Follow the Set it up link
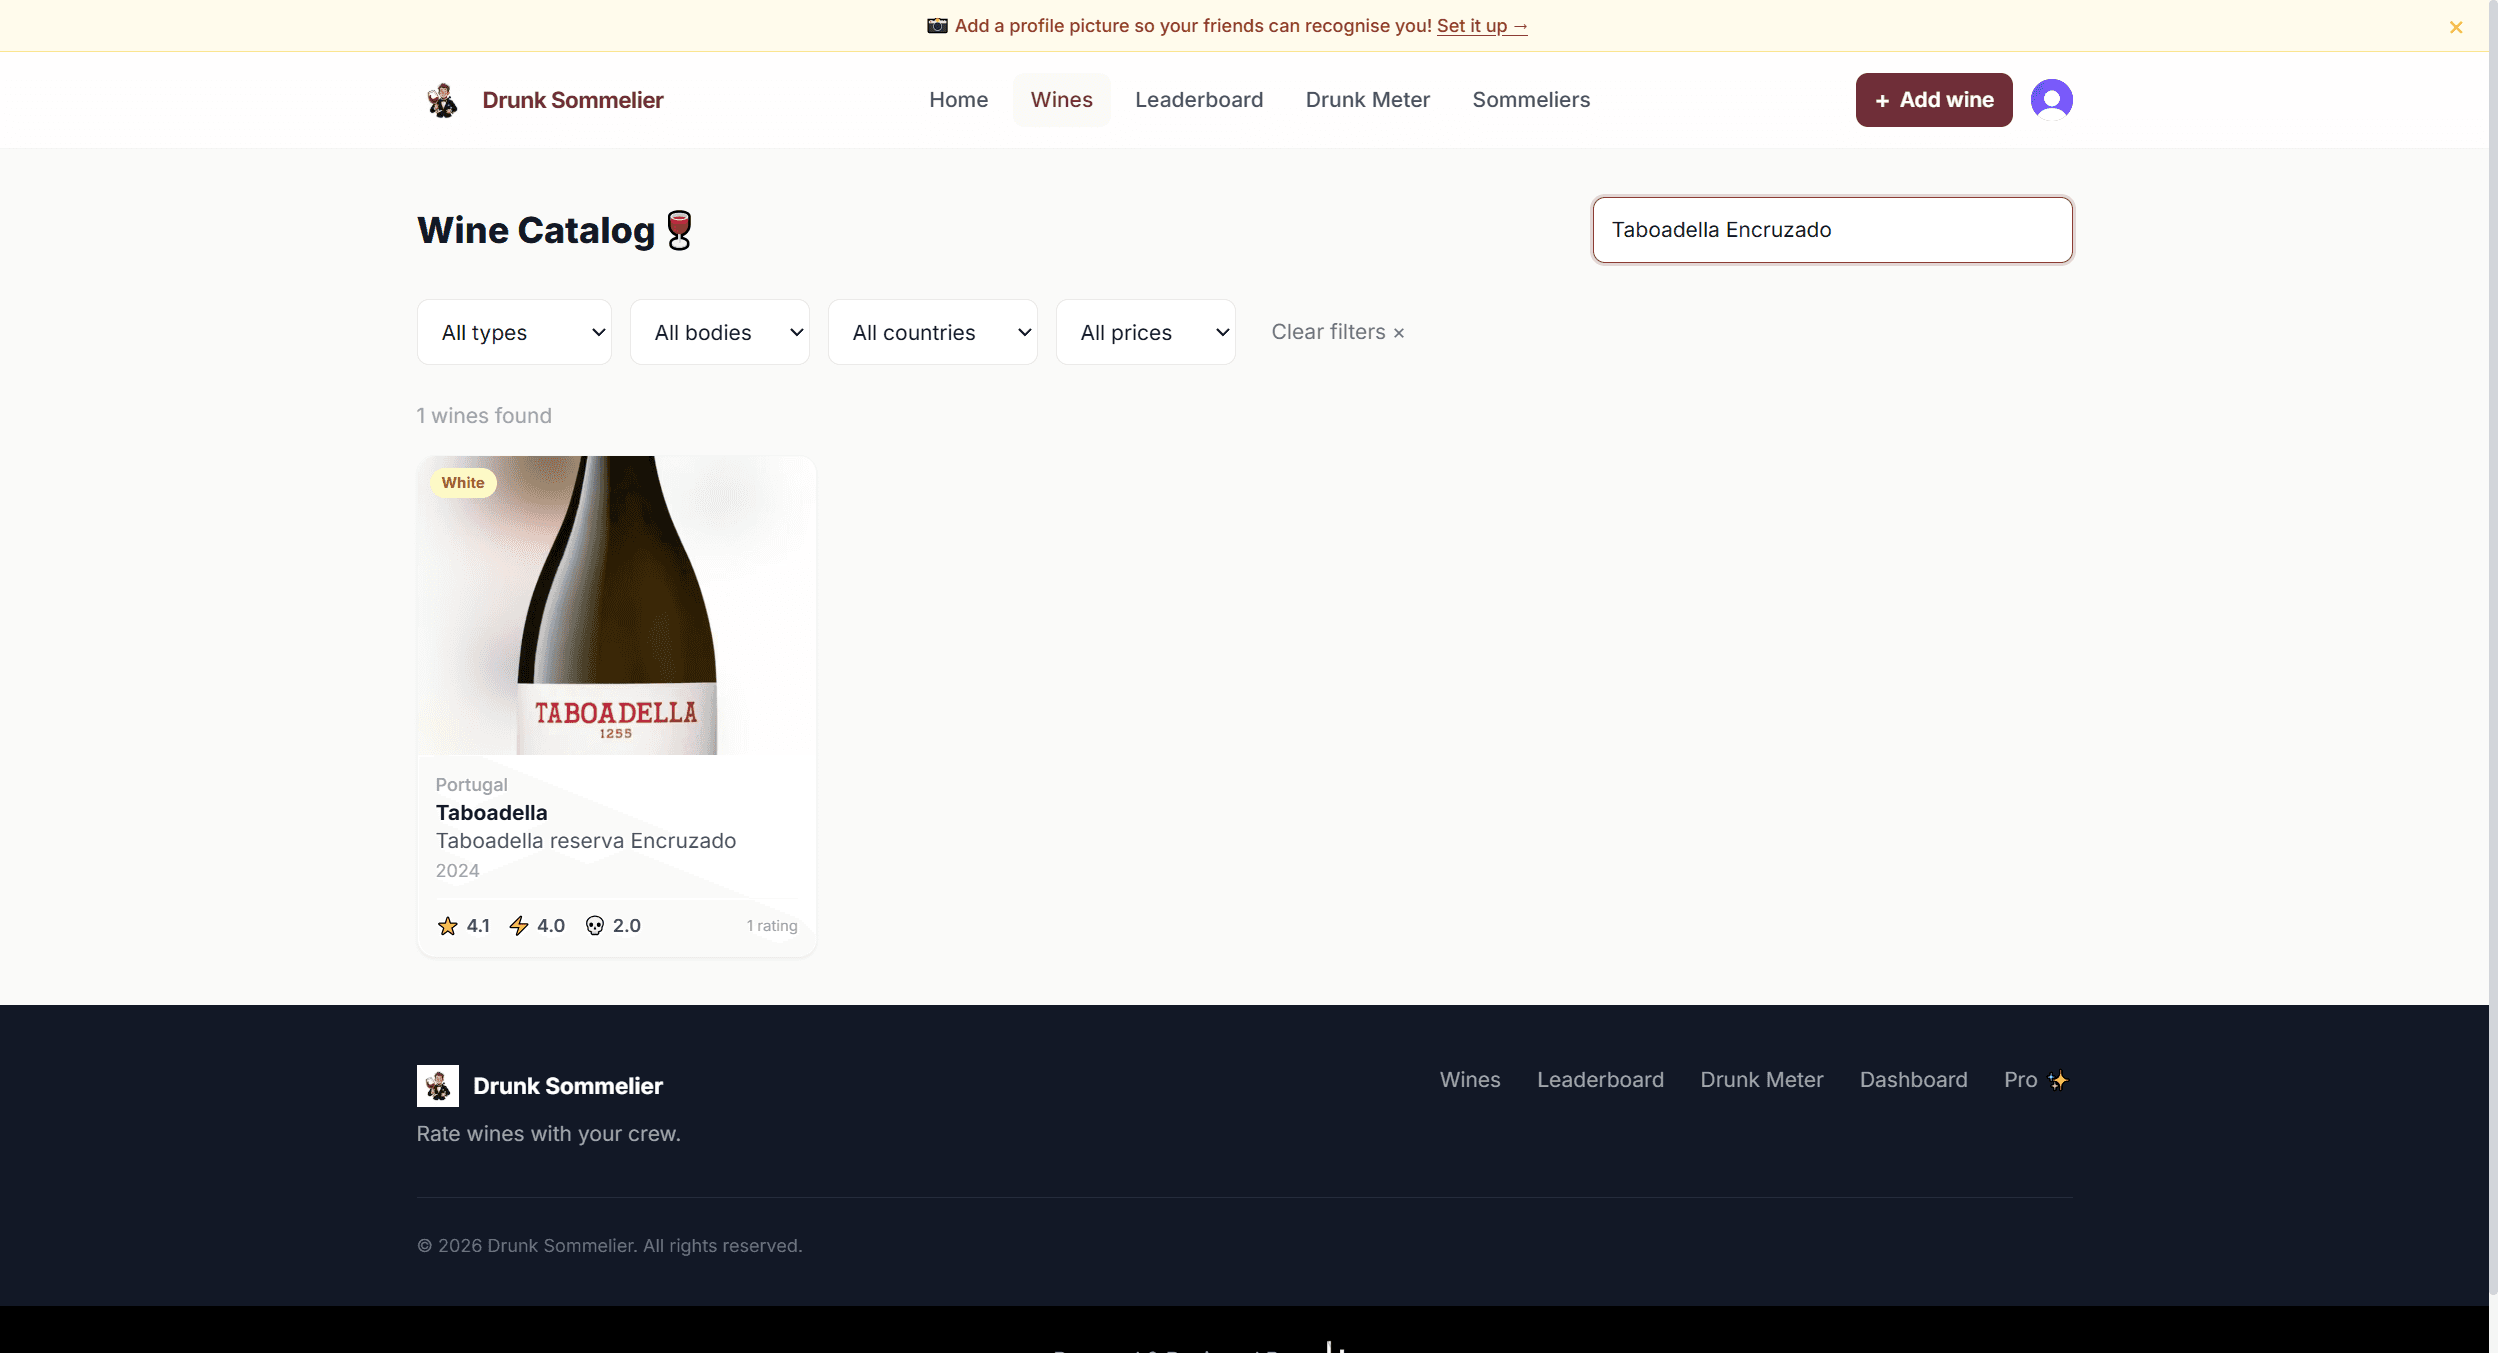The width and height of the screenshot is (2498, 1353). click(x=1482, y=26)
